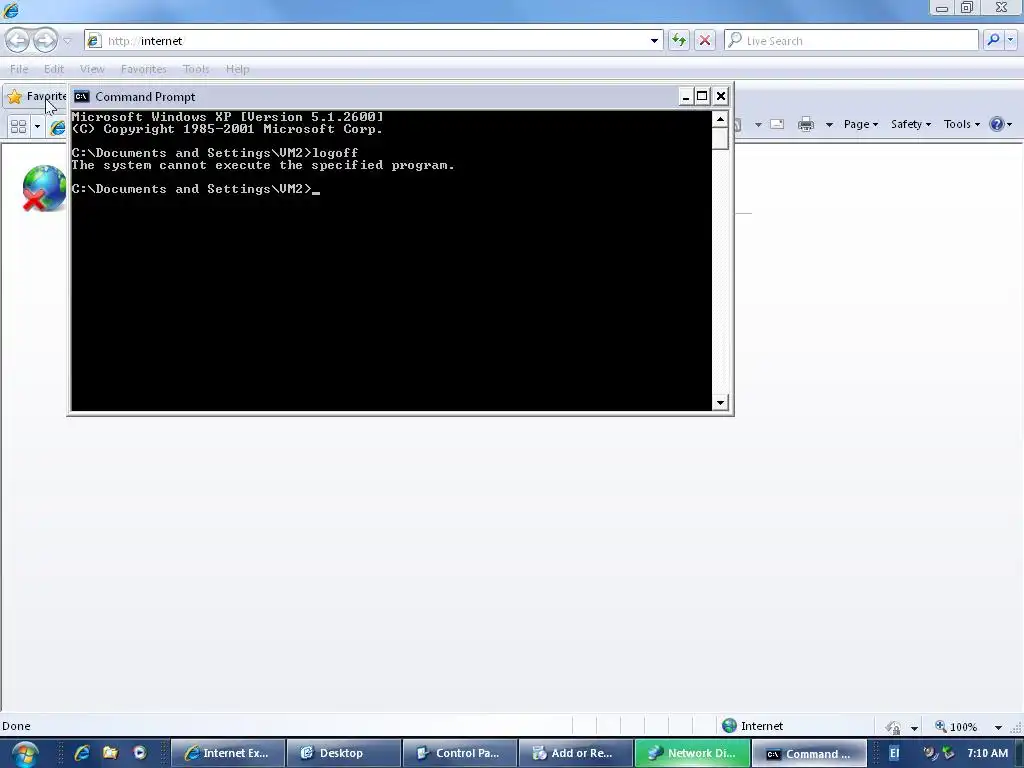
Task: Click the 100% zoom level button
Action: pyautogui.click(x=956, y=726)
